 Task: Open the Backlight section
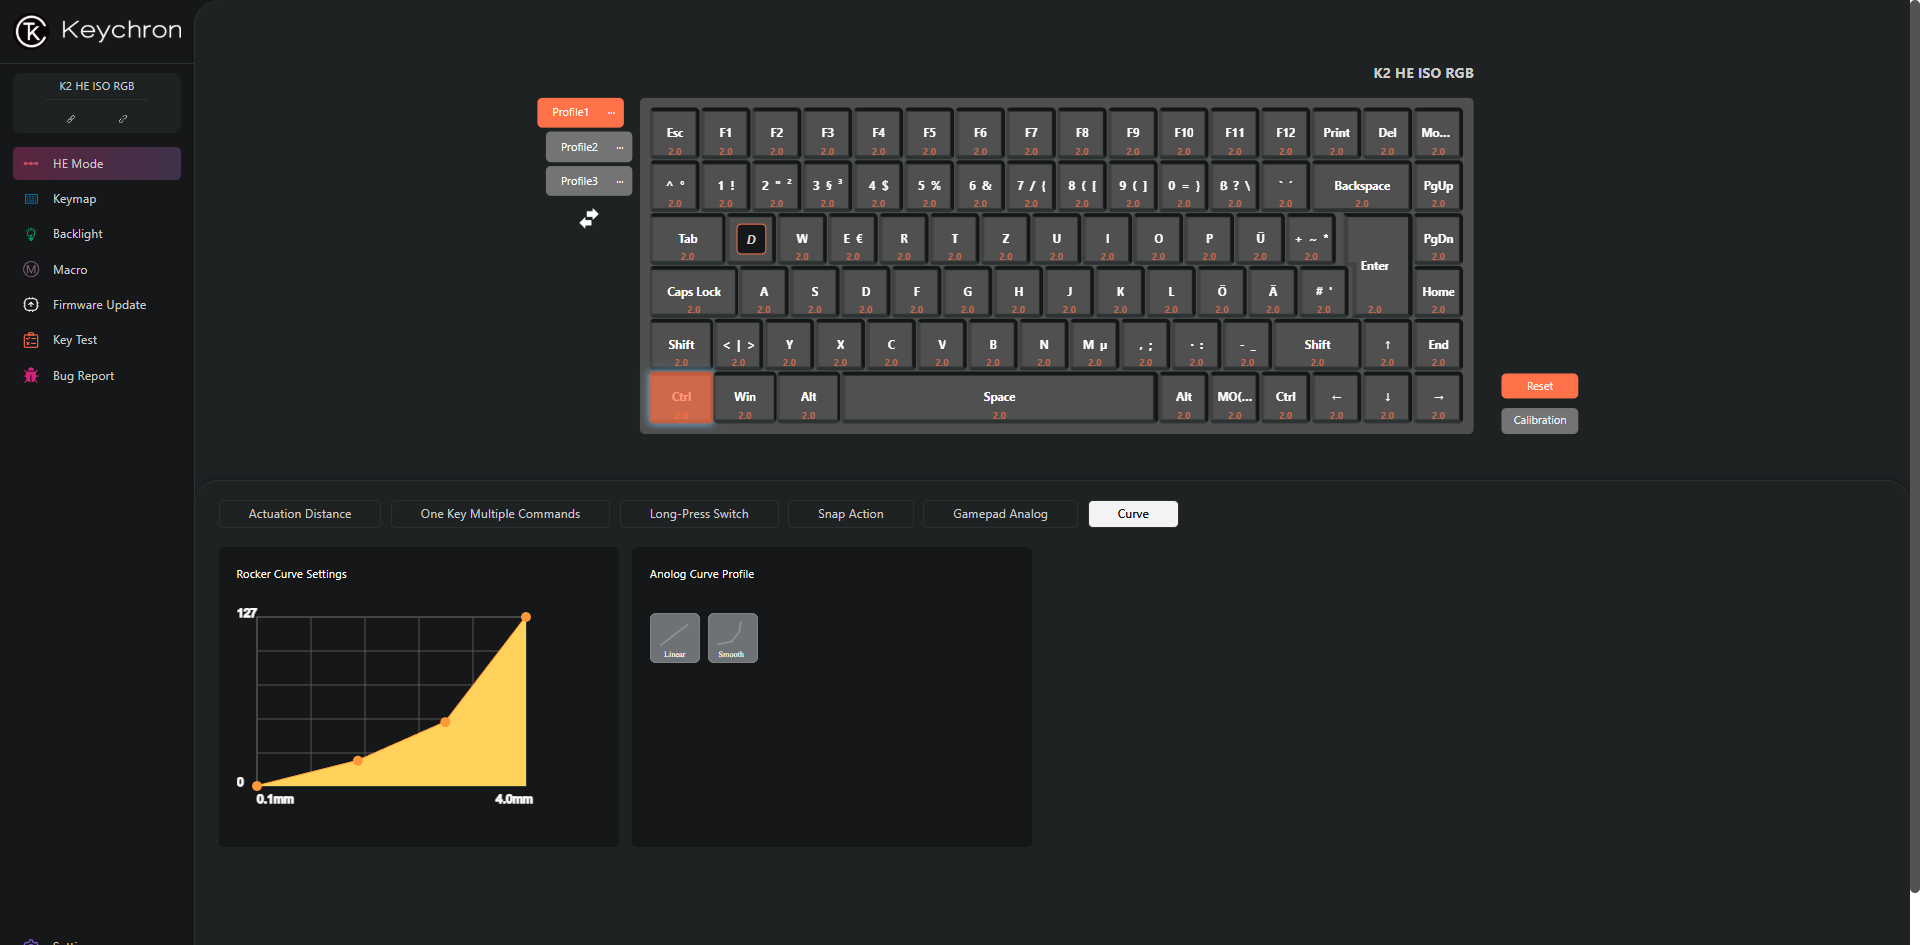[x=97, y=234]
